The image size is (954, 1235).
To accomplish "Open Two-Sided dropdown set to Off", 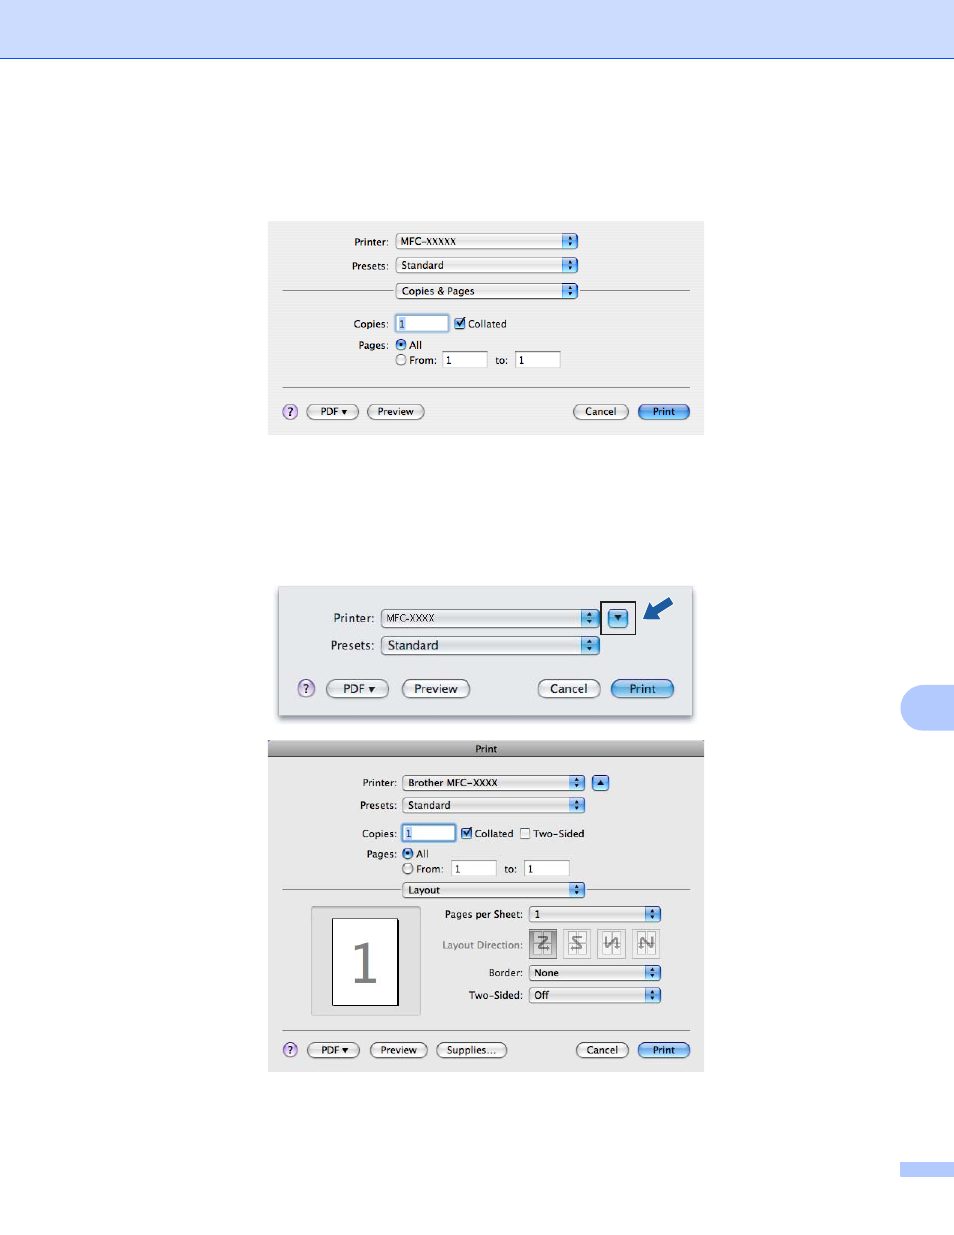I will tap(595, 995).
